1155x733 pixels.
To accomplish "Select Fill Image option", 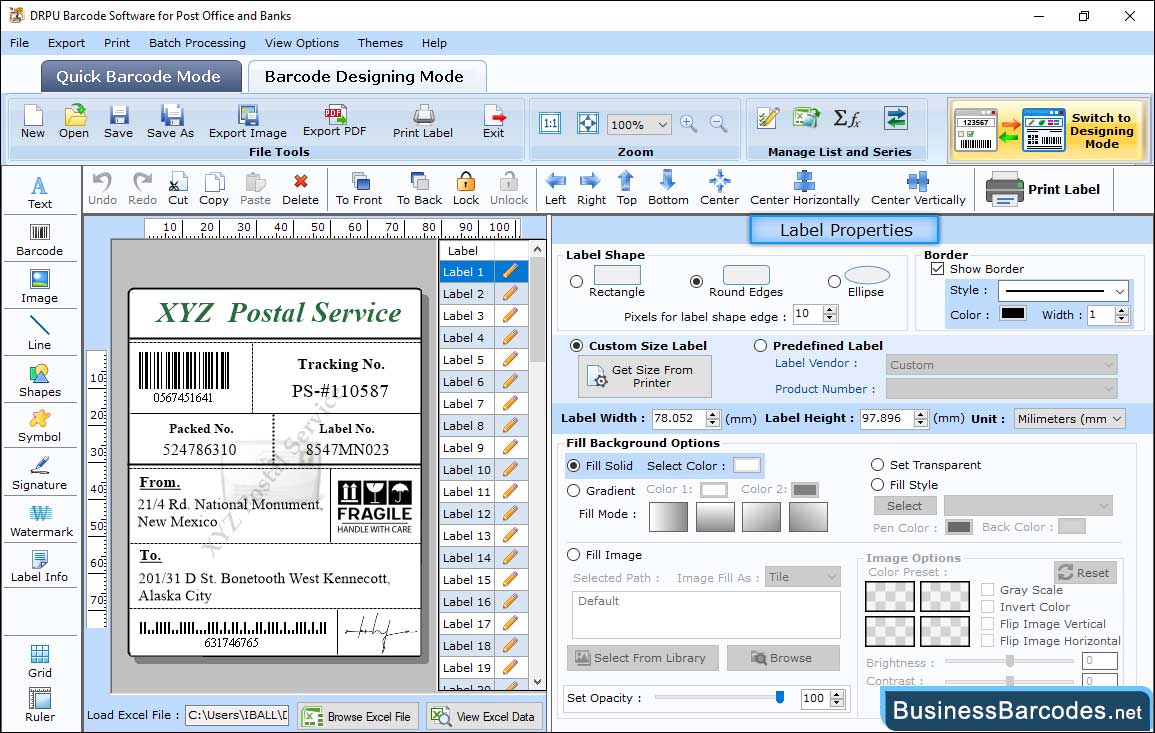I will click(x=573, y=555).
